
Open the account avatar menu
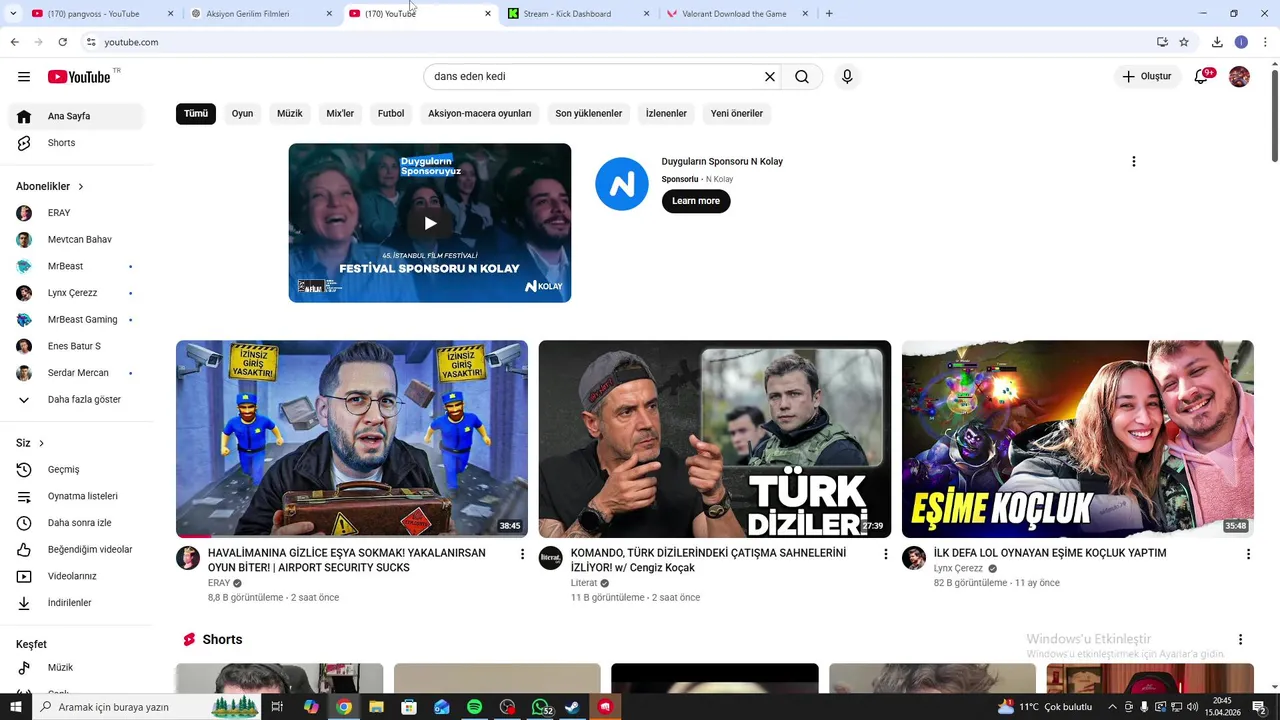[x=1239, y=77]
